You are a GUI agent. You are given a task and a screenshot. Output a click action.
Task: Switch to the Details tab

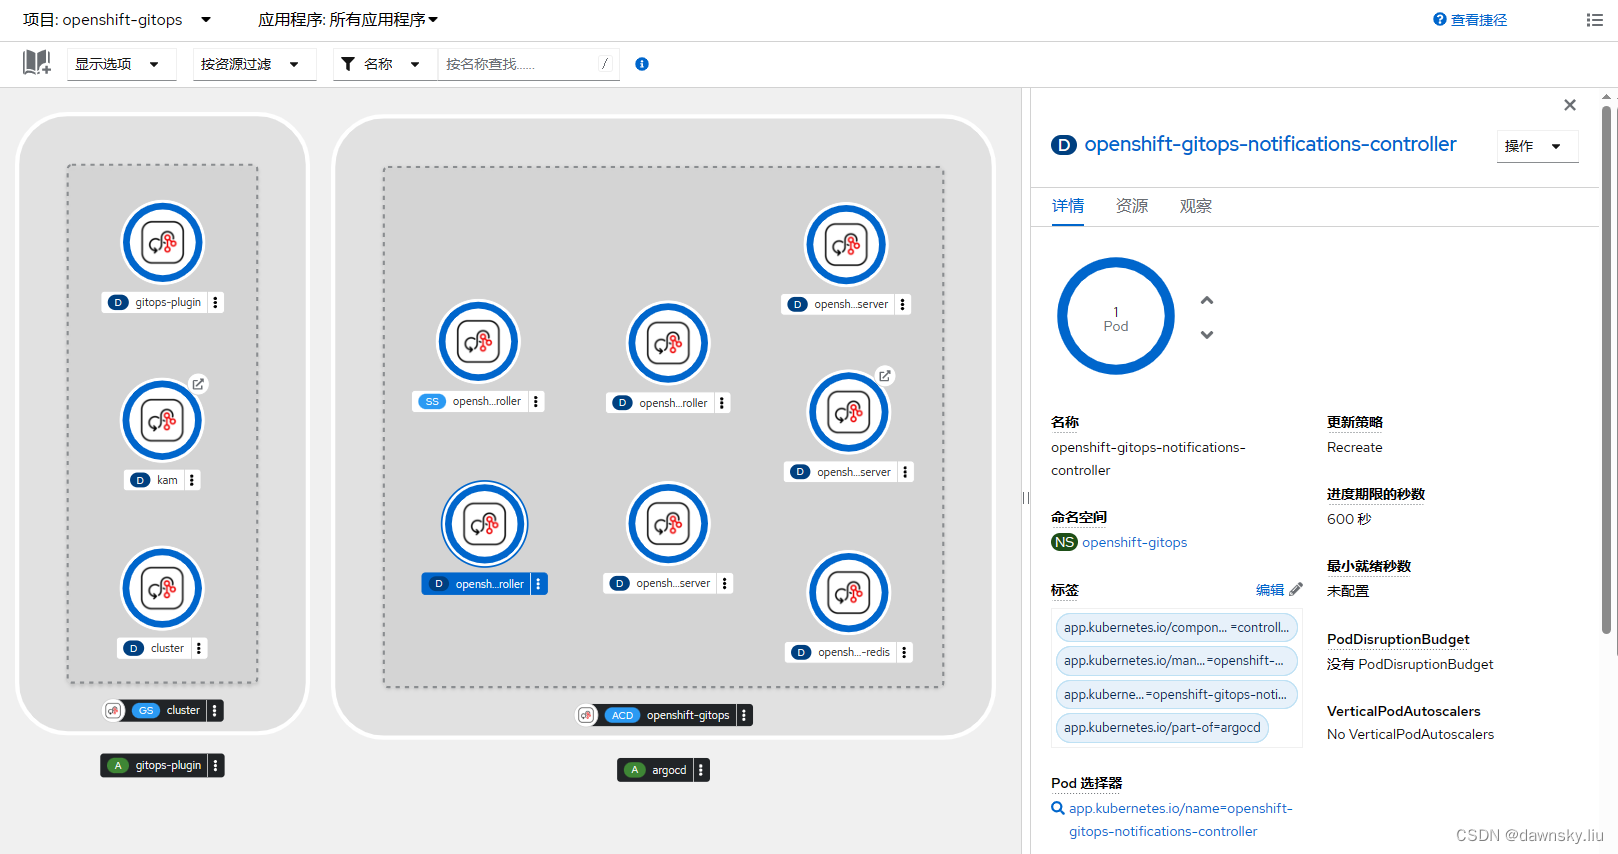[1067, 206]
